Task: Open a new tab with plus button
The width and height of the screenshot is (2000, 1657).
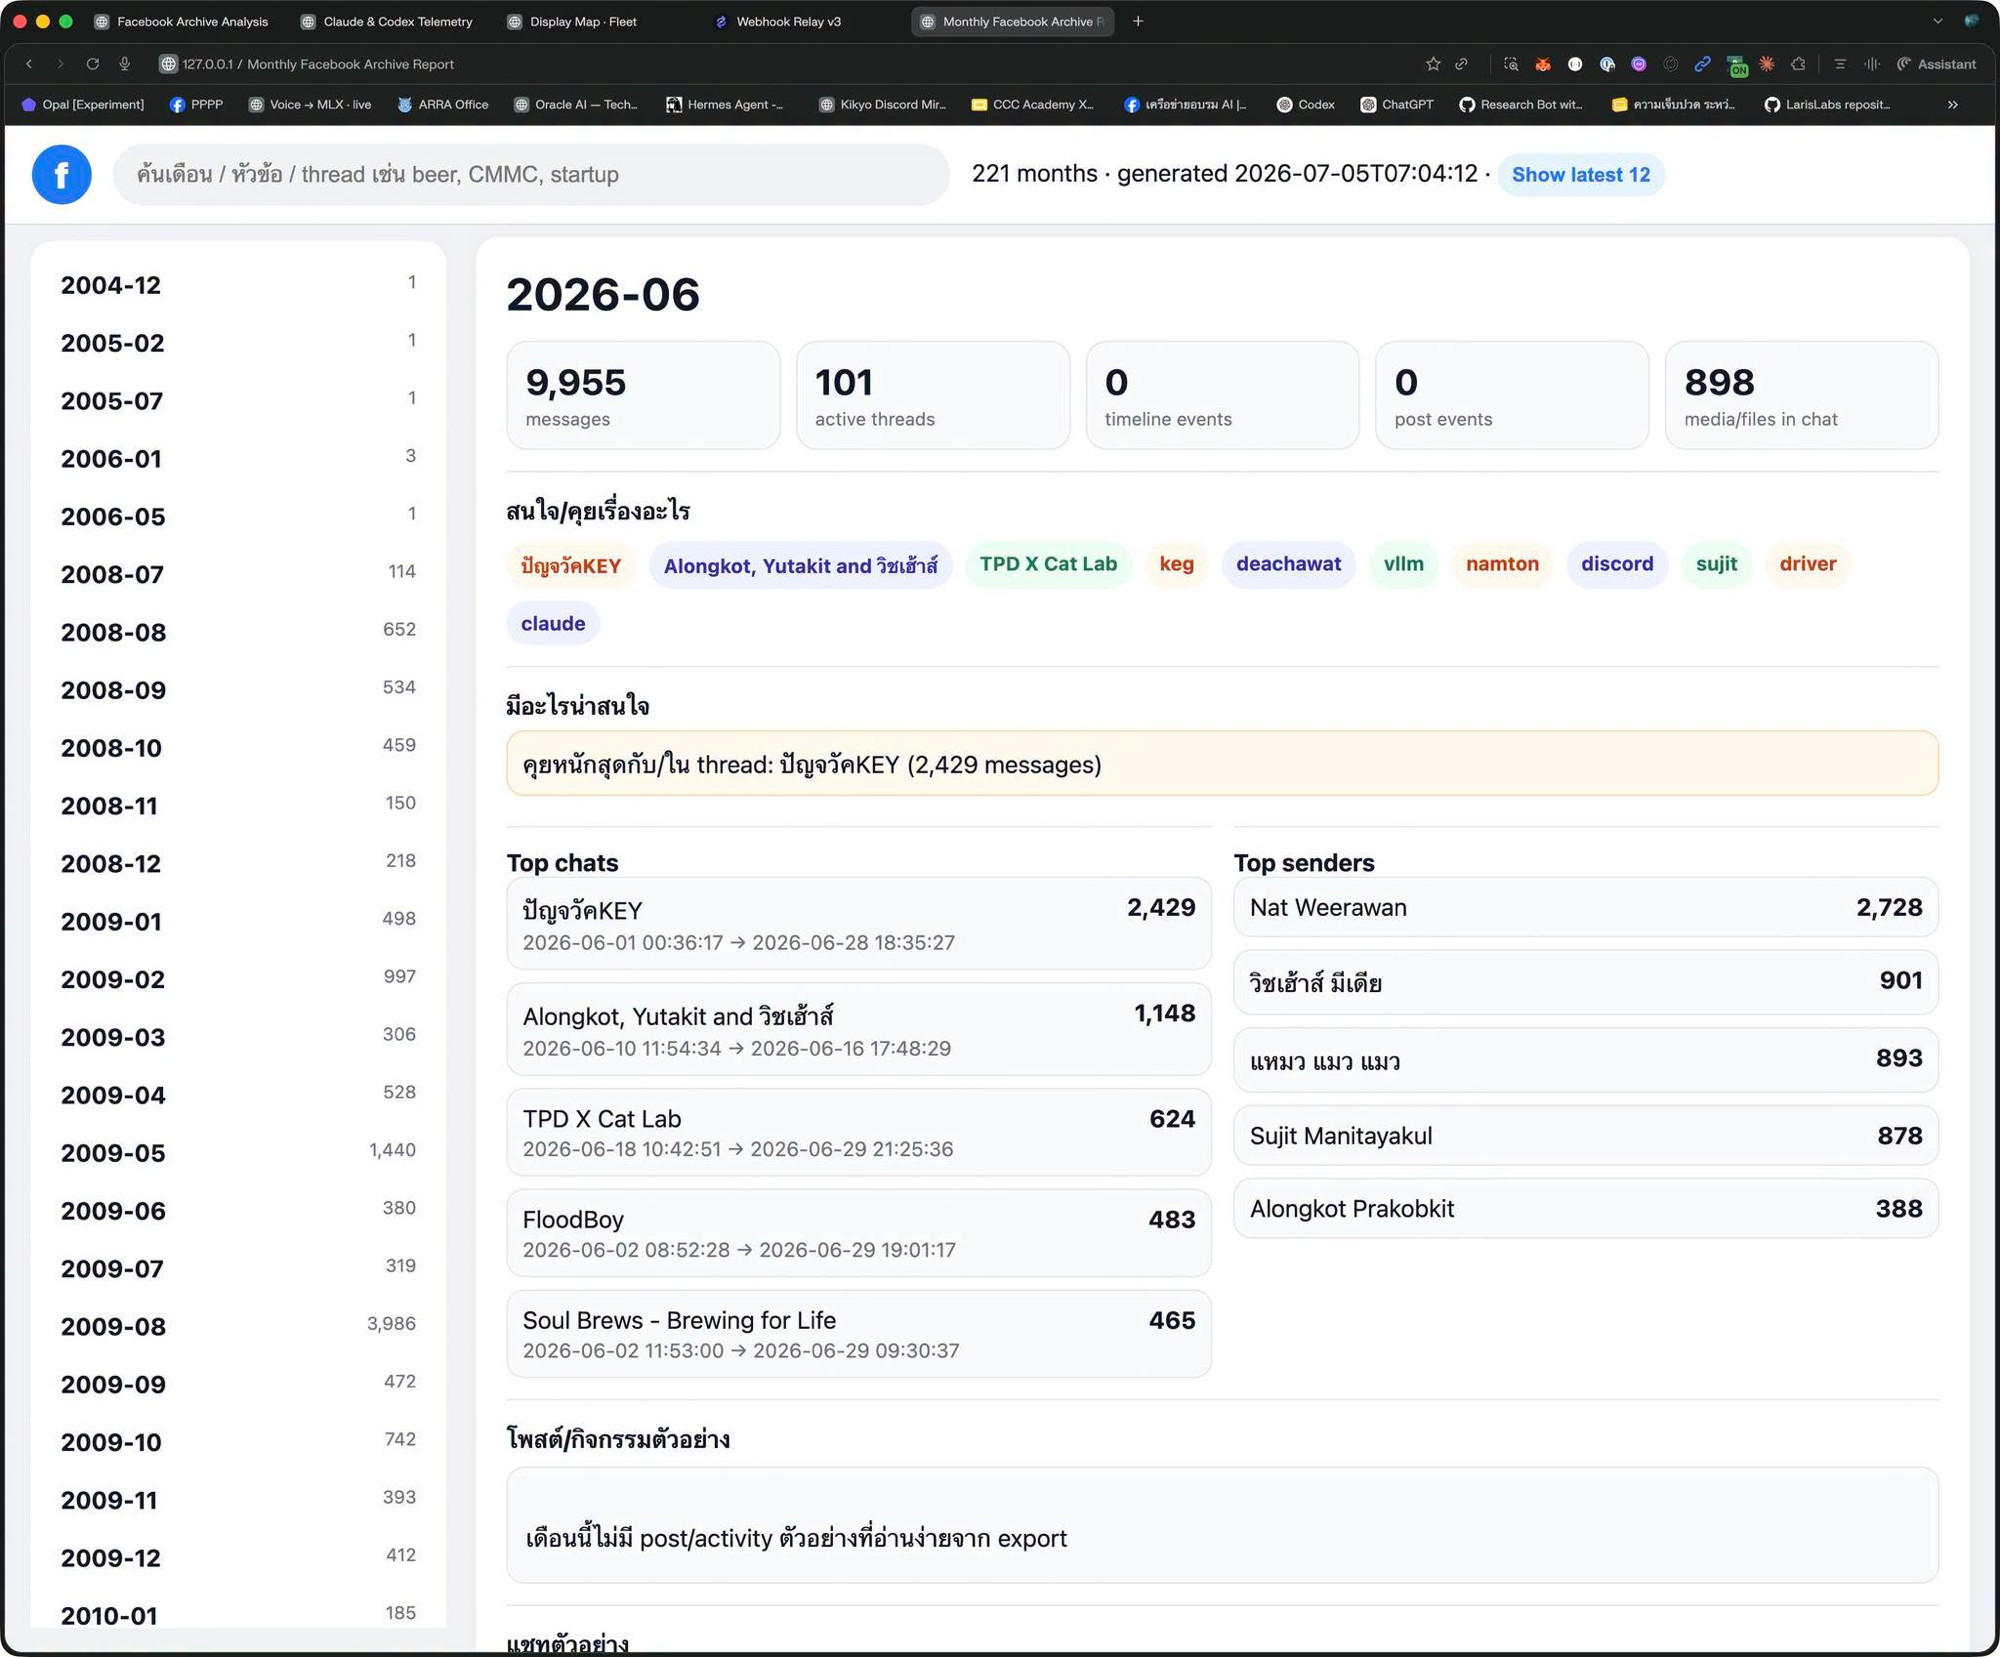Action: (1138, 21)
